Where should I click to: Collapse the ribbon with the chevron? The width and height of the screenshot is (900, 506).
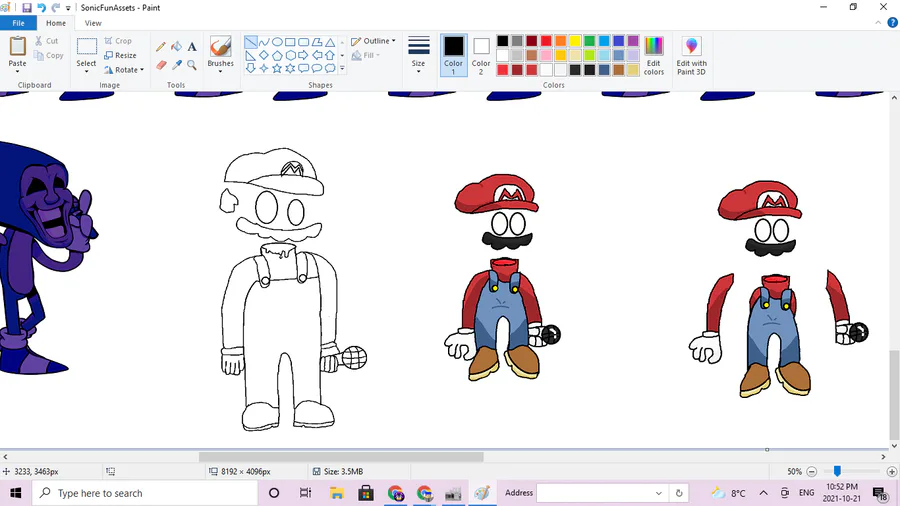coord(878,23)
